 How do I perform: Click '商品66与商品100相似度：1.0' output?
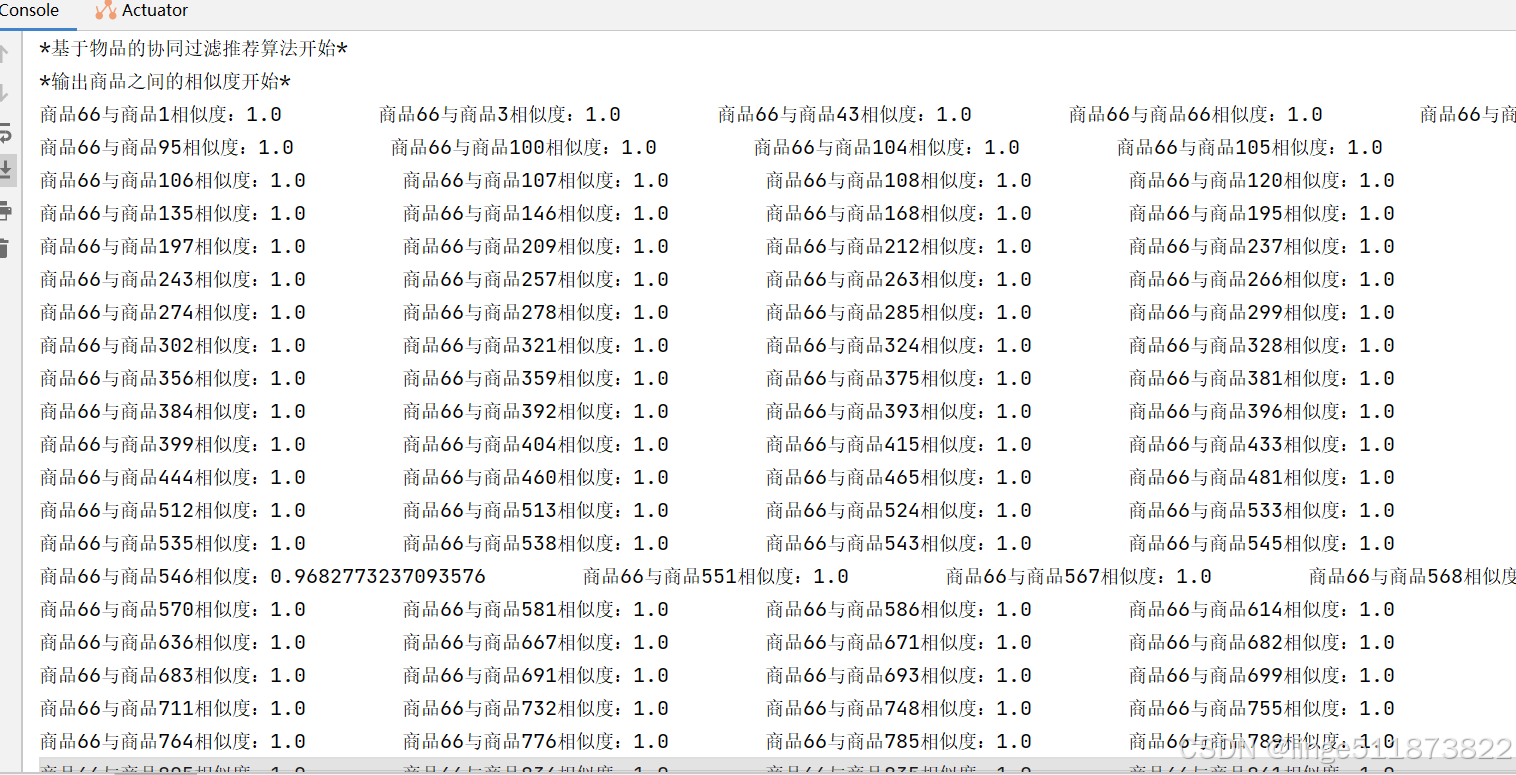coord(524,148)
